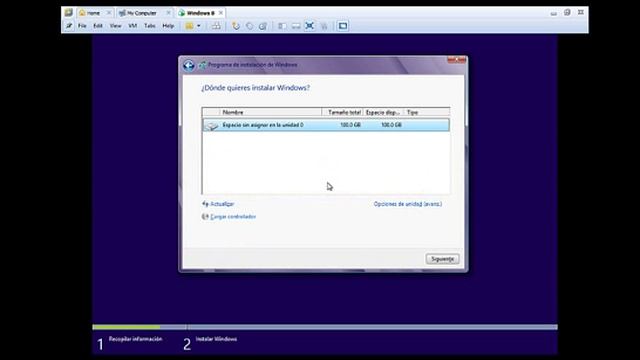Click the Actualizar link
Viewport: 640px width, 360px height.
222,204
